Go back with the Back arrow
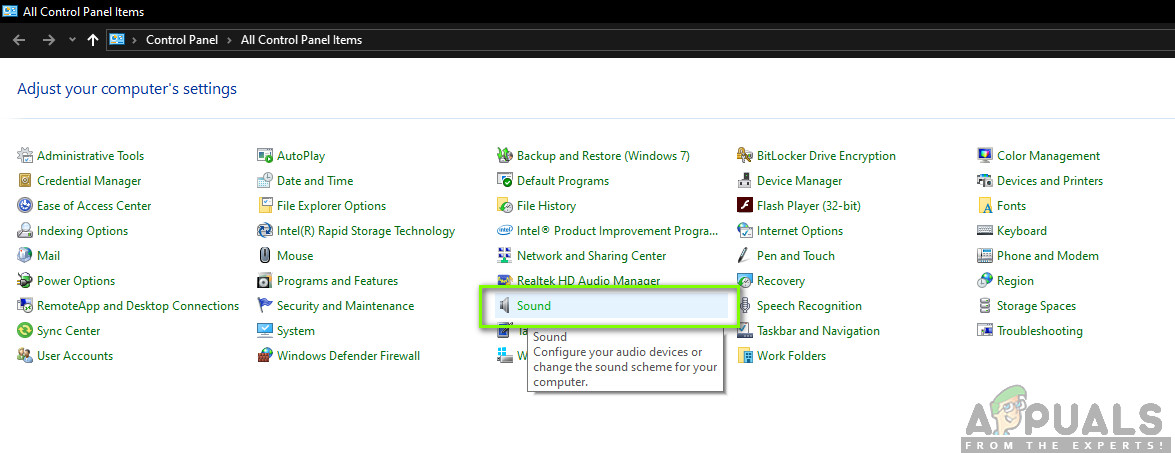Viewport: 1175px width, 453px height. [x=19, y=40]
